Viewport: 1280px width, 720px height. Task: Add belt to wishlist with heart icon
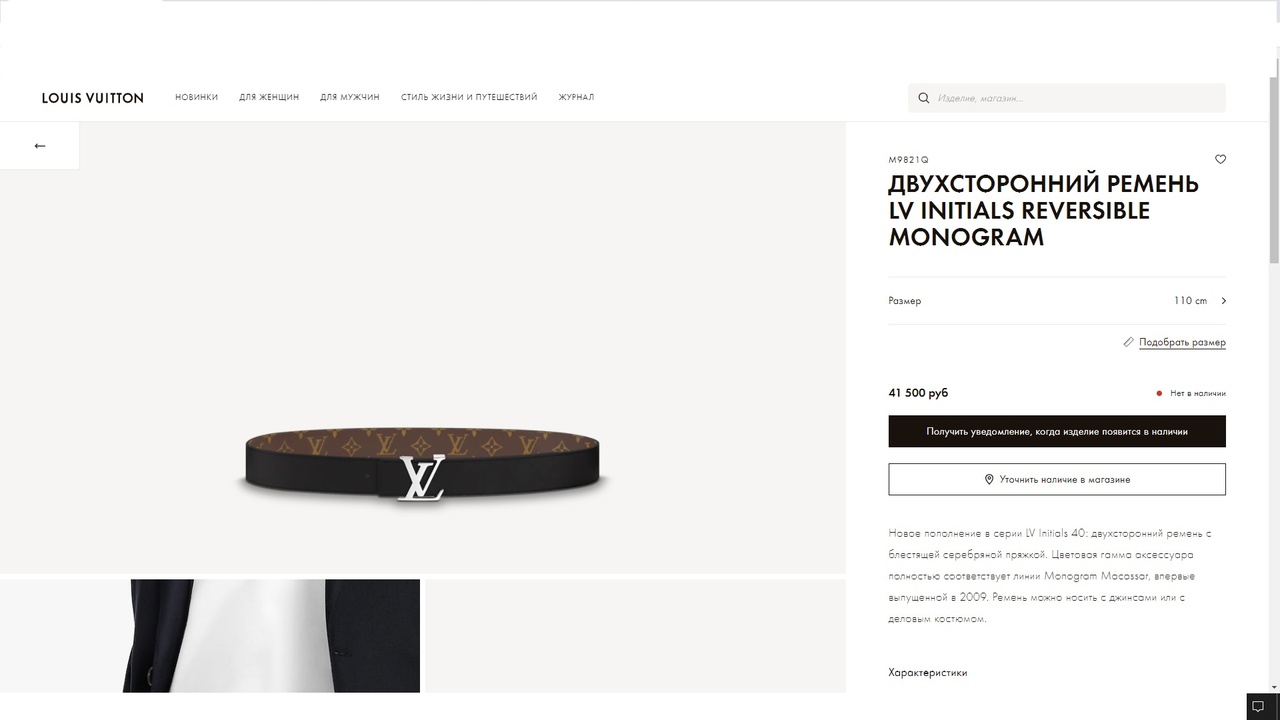coord(1220,159)
